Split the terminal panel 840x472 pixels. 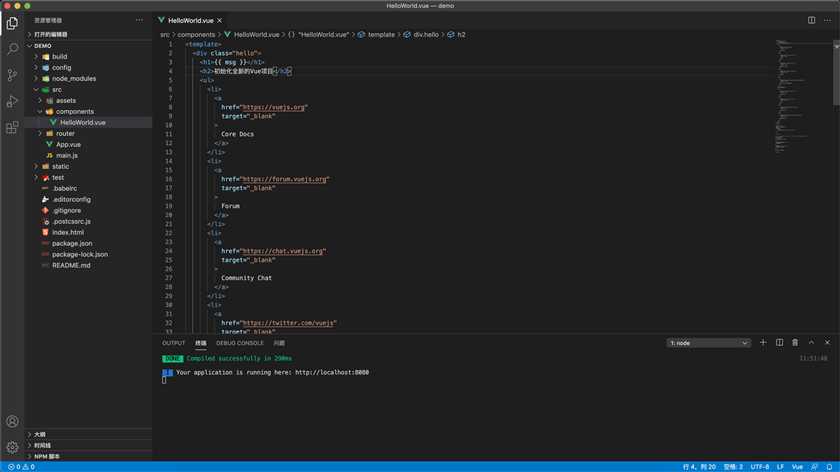coord(779,342)
